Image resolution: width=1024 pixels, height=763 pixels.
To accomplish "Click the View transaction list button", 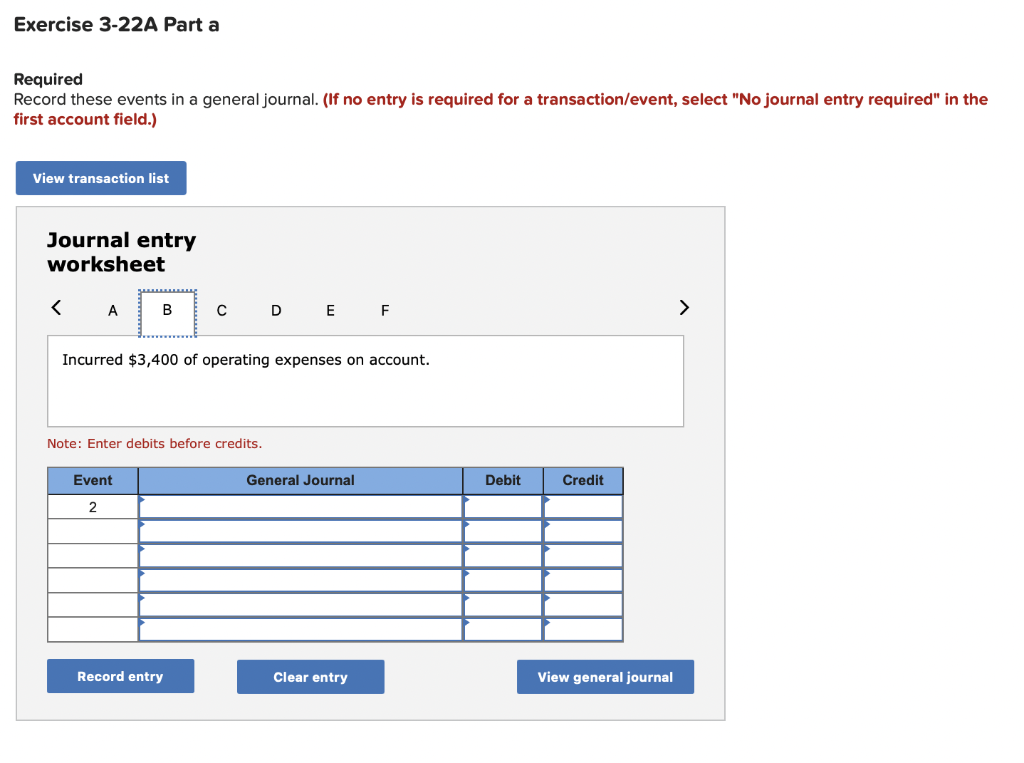I will click(x=101, y=177).
